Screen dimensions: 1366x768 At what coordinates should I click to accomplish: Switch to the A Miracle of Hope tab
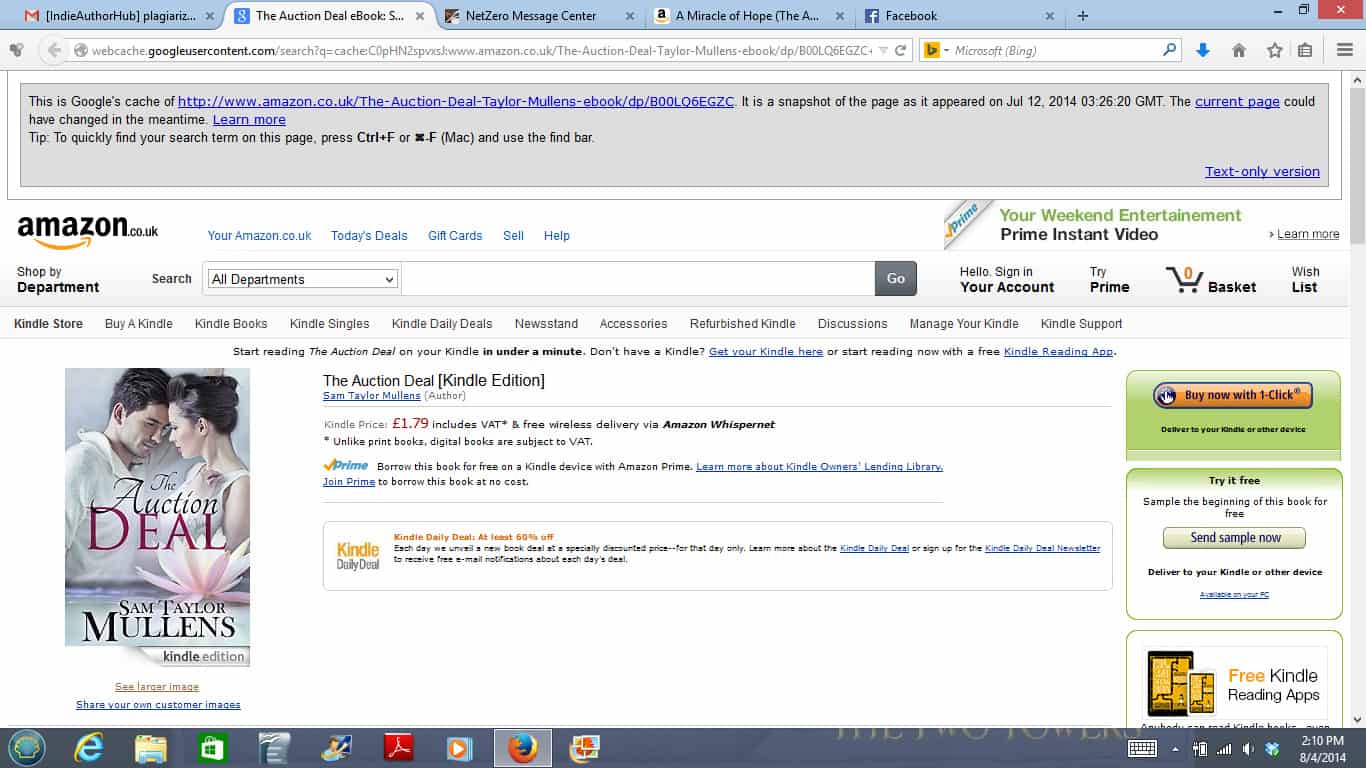[x=750, y=15]
